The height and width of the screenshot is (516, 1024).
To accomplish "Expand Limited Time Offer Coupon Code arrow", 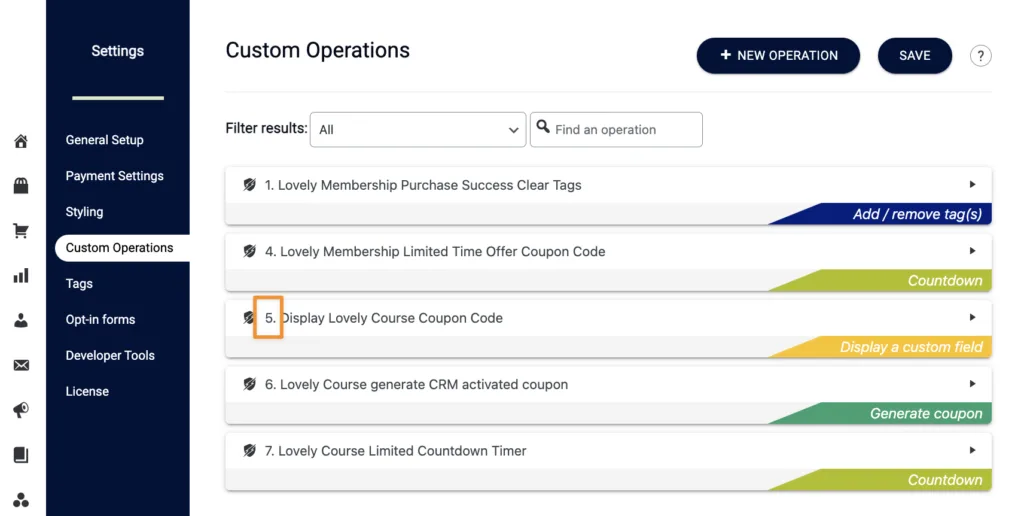I will point(972,251).
